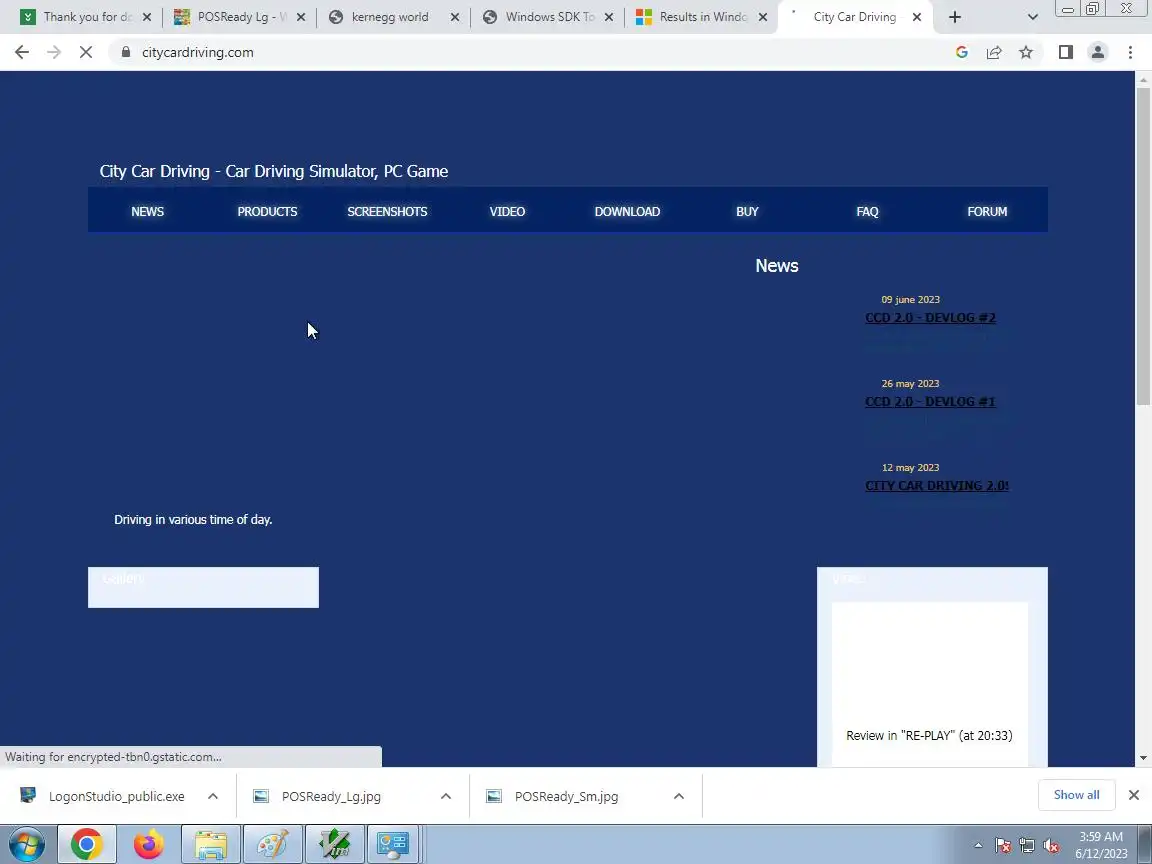Close the City Car Driving tab
This screenshot has width=1152, height=864.
click(917, 17)
